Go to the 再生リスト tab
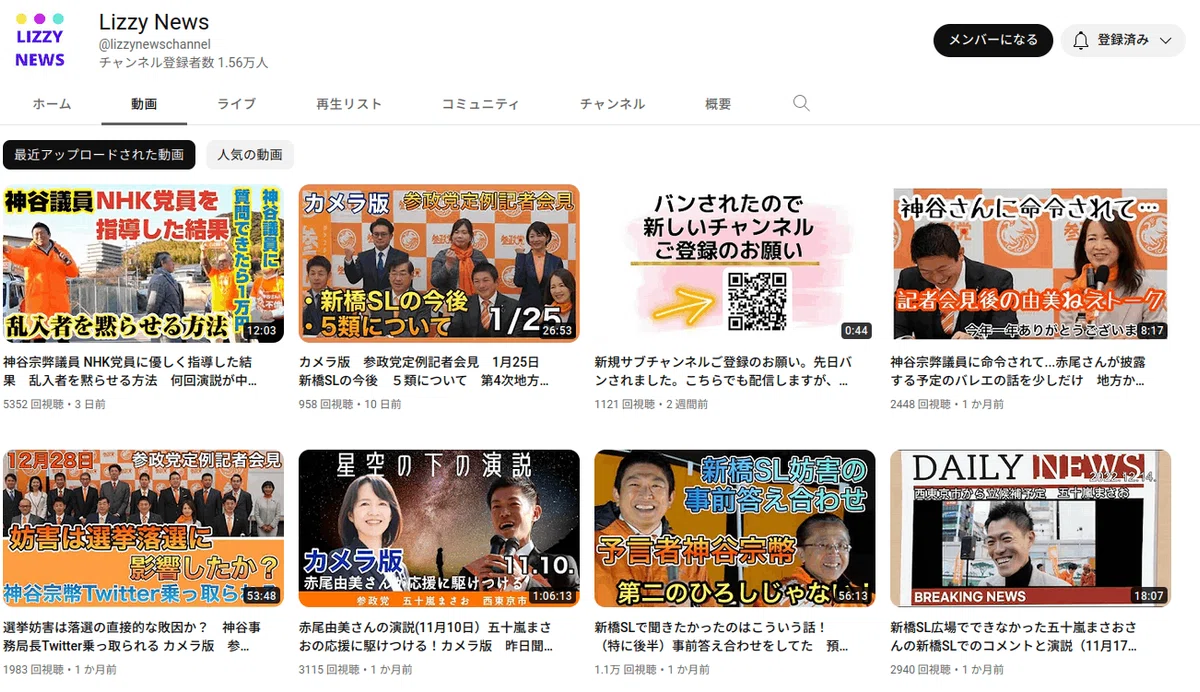Viewport: 1200px width, 692px height. coord(349,104)
